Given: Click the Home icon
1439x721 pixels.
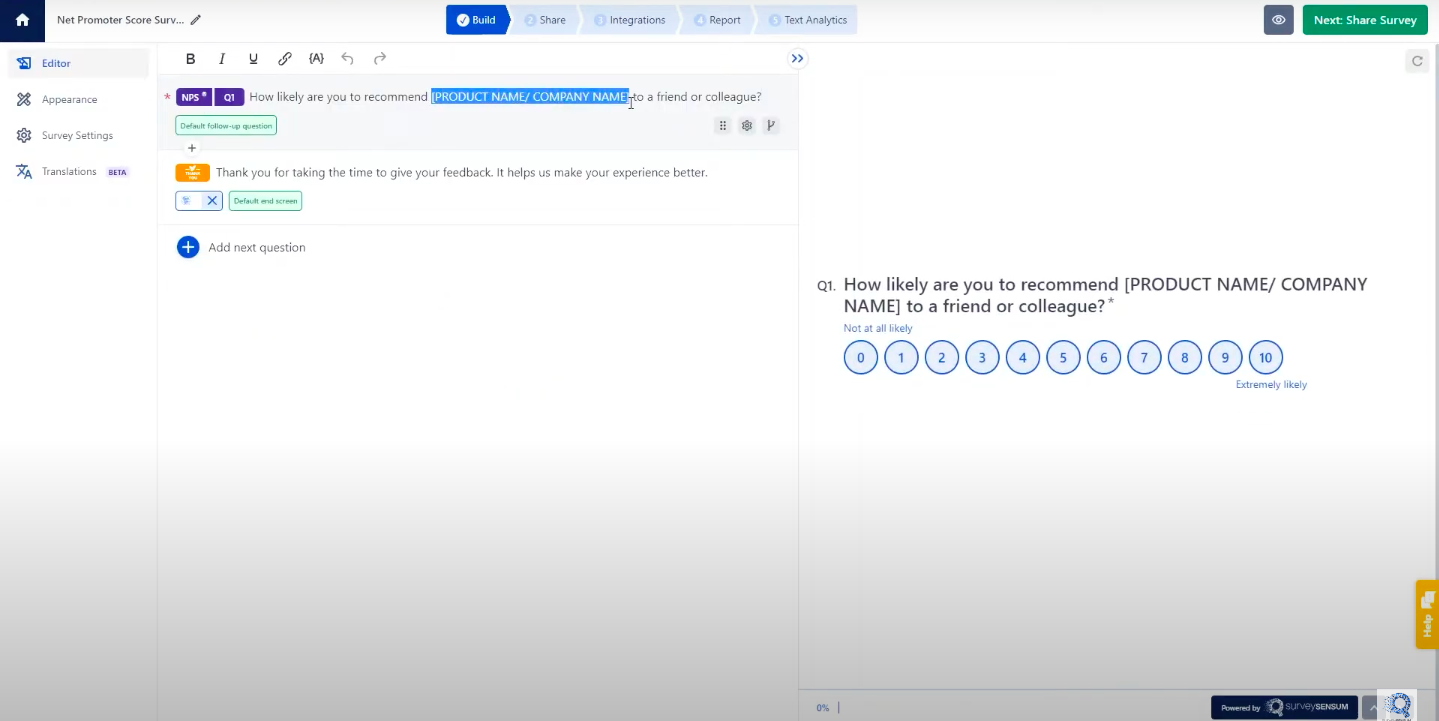Looking at the screenshot, I should point(22,20).
